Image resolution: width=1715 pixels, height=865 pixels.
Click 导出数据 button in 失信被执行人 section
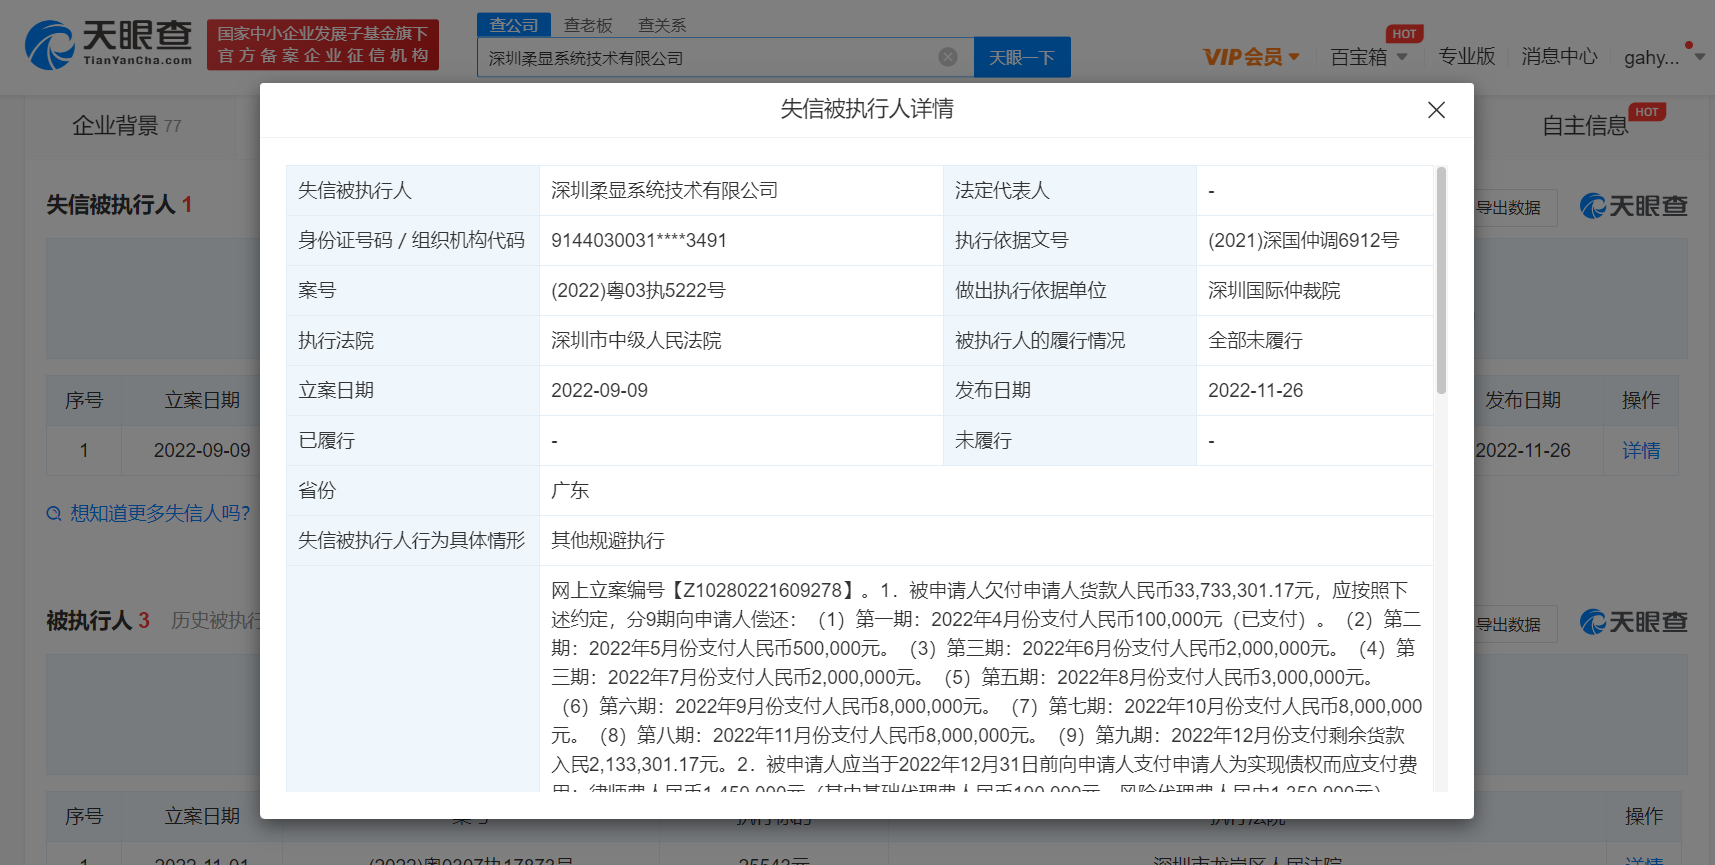pos(1508,208)
